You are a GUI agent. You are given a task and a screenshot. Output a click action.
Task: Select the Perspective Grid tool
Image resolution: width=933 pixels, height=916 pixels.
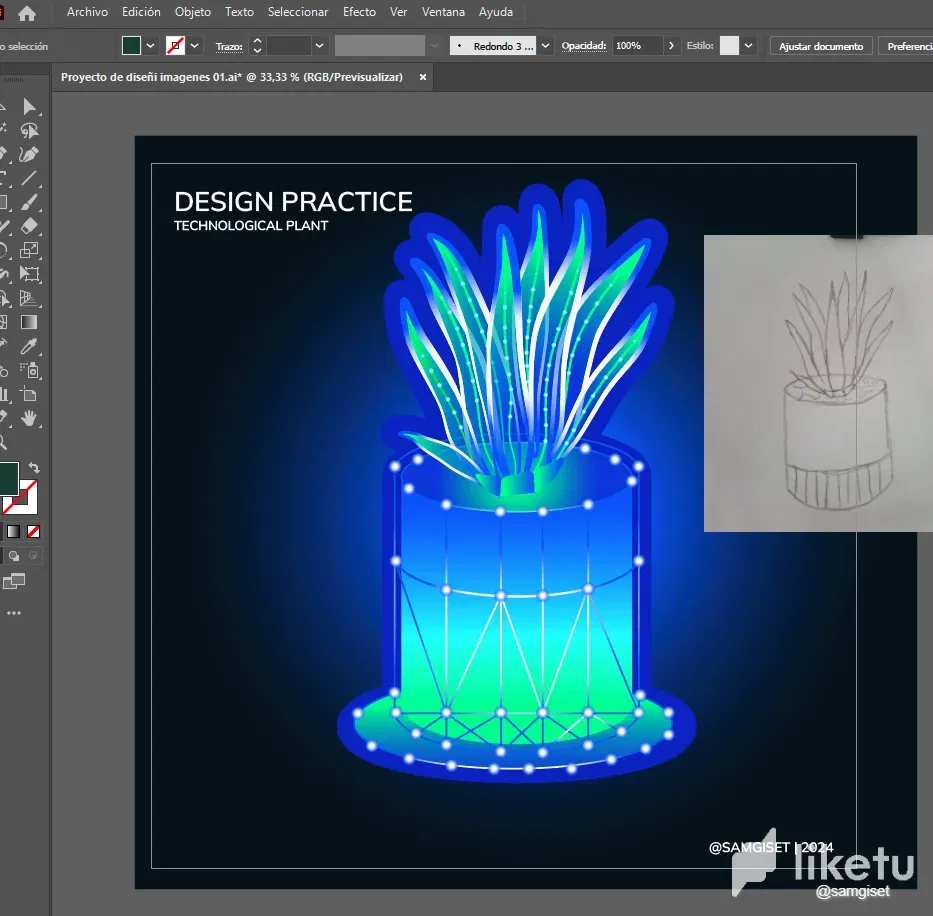[x=29, y=298]
